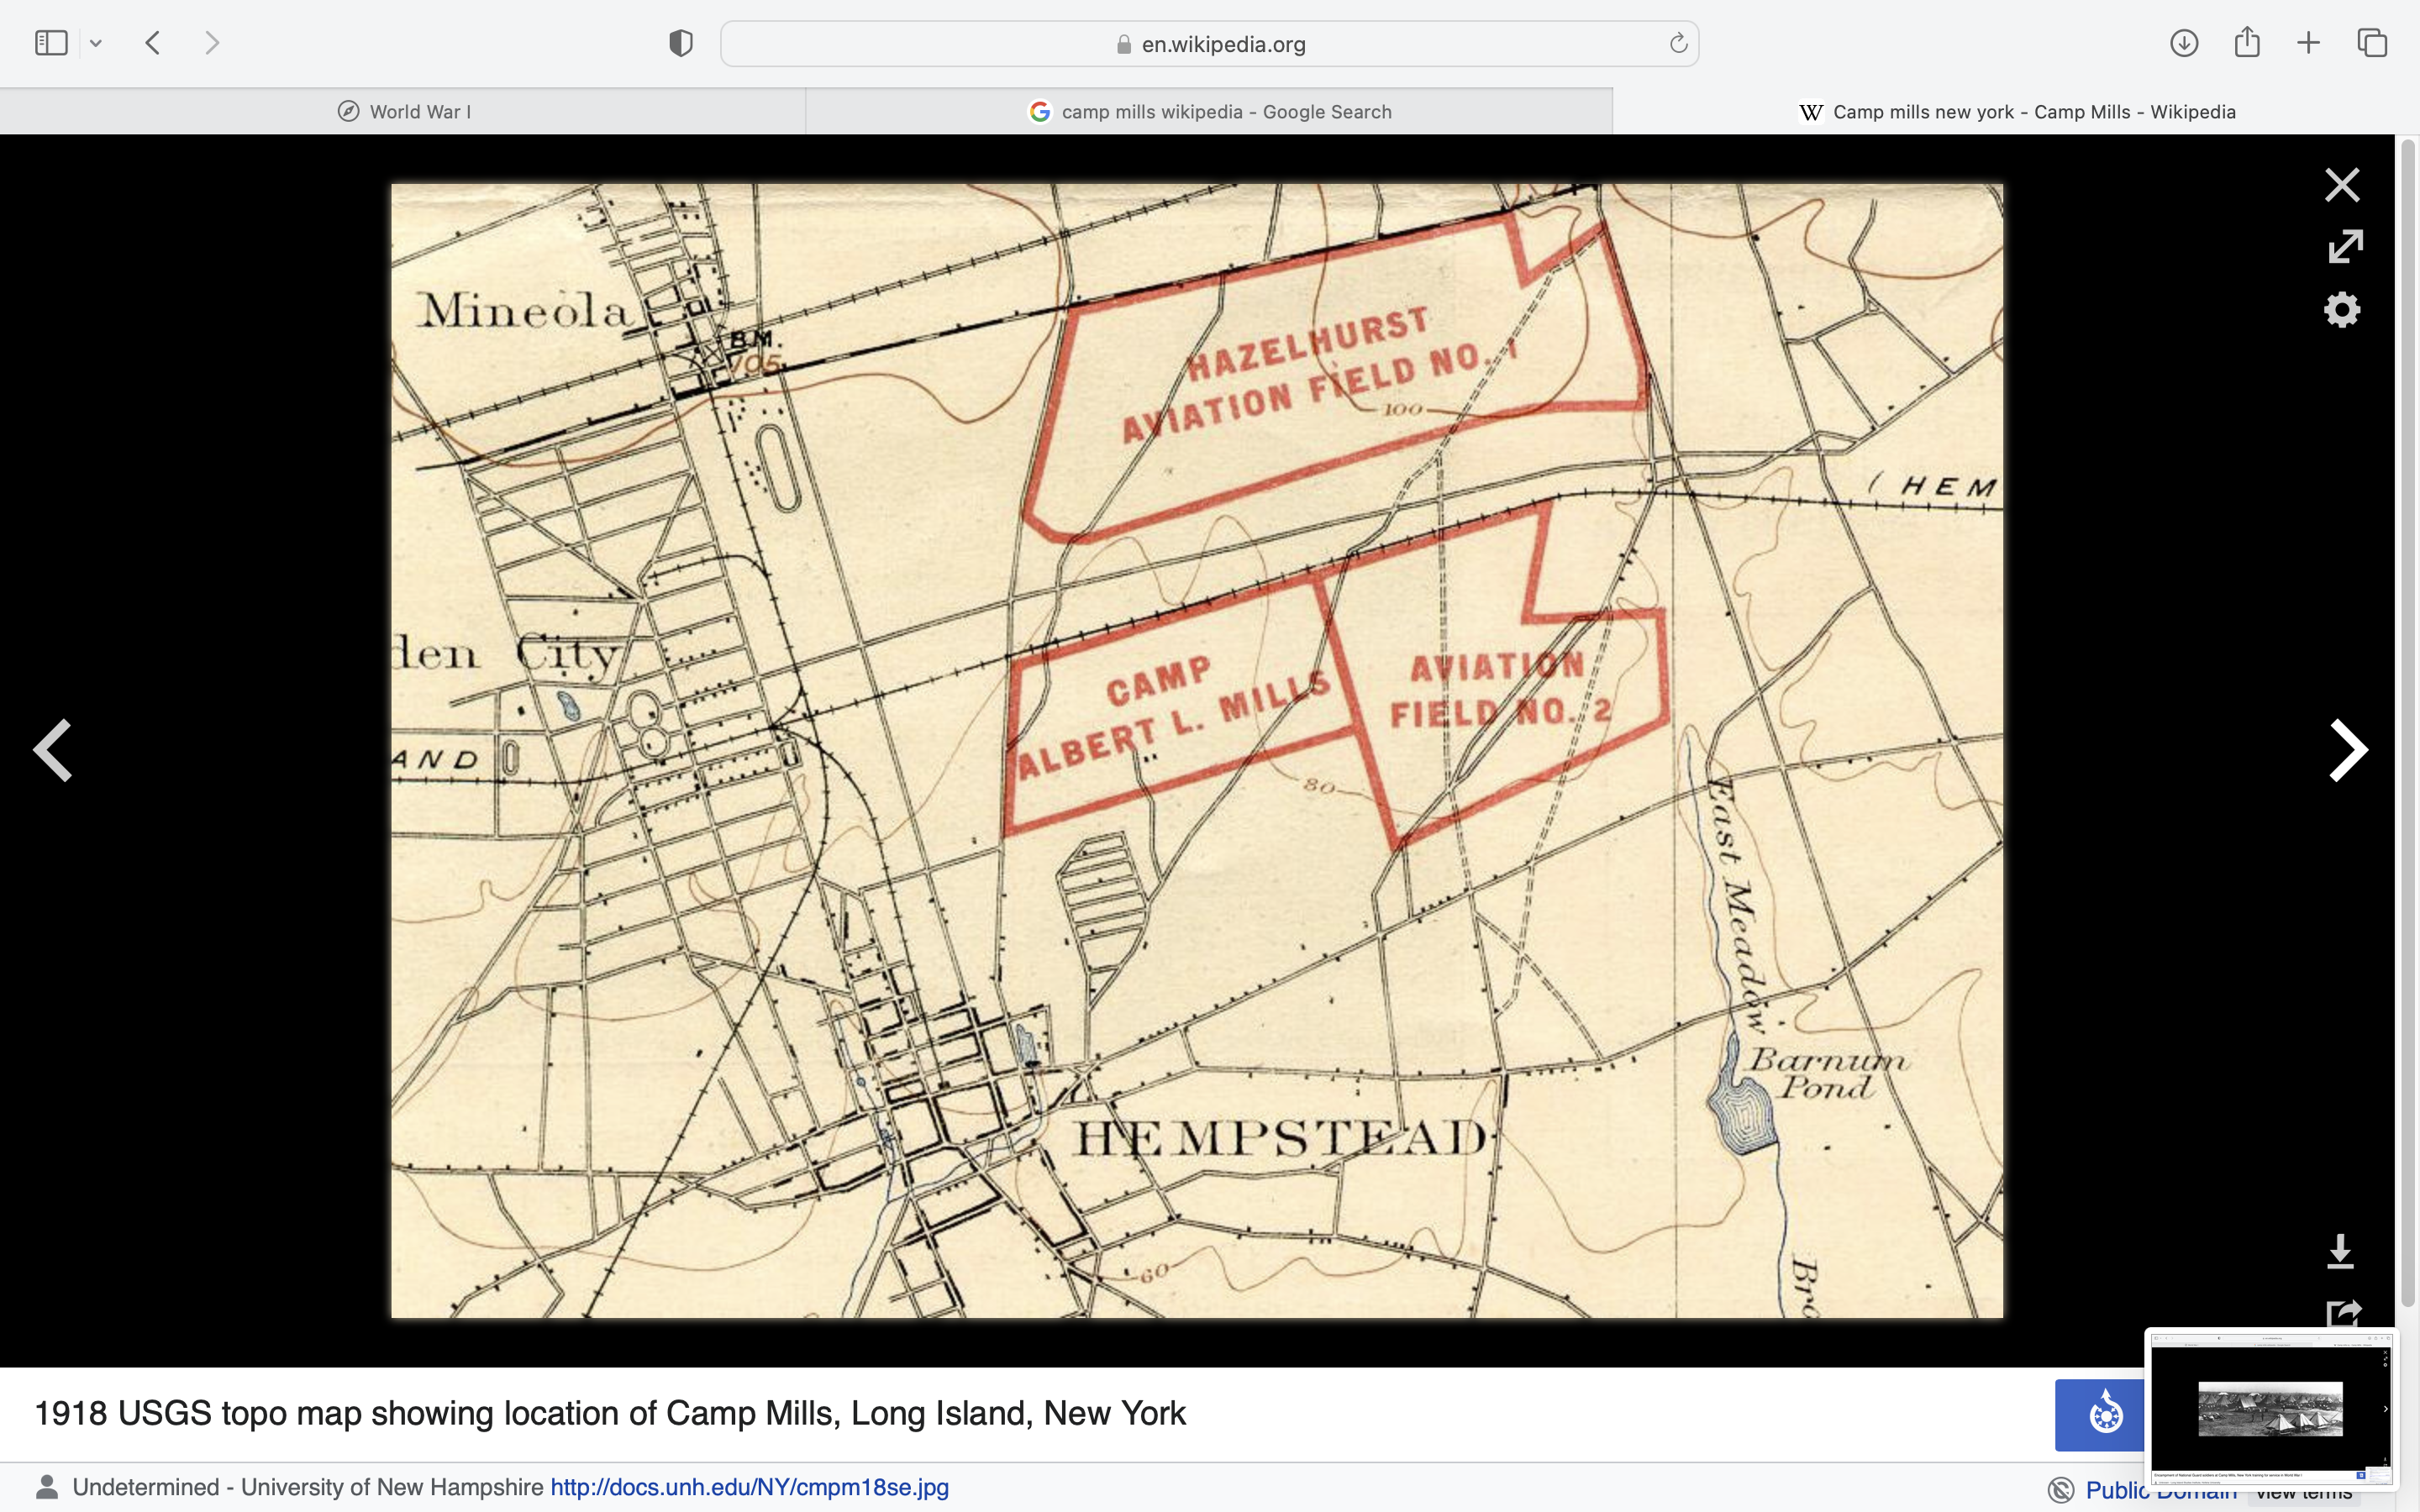Switch to the World War I tab
The height and width of the screenshot is (1512, 2420).
[x=403, y=112]
